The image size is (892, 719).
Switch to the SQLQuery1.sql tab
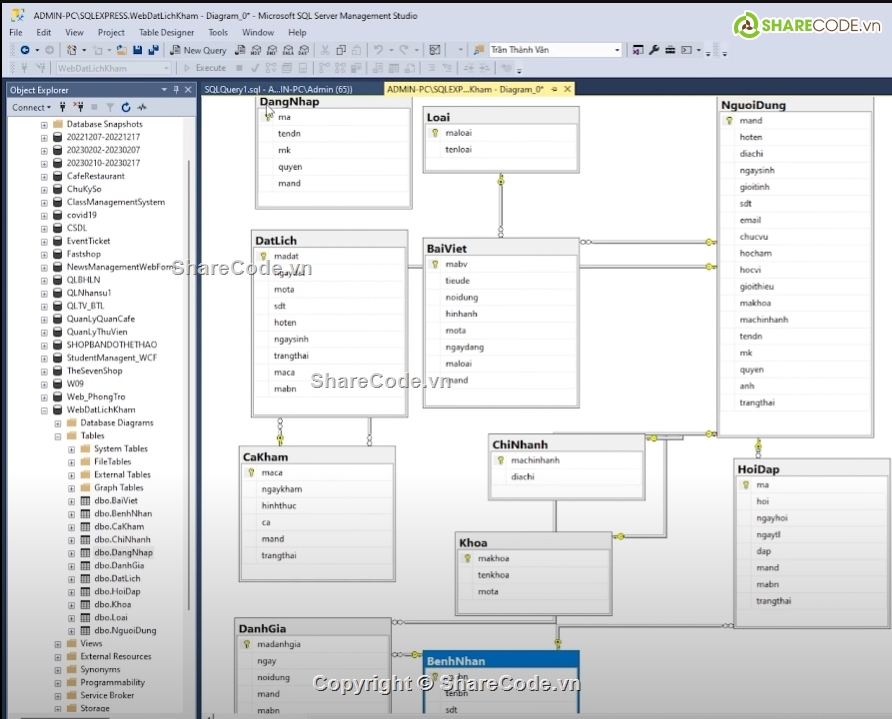coord(278,89)
